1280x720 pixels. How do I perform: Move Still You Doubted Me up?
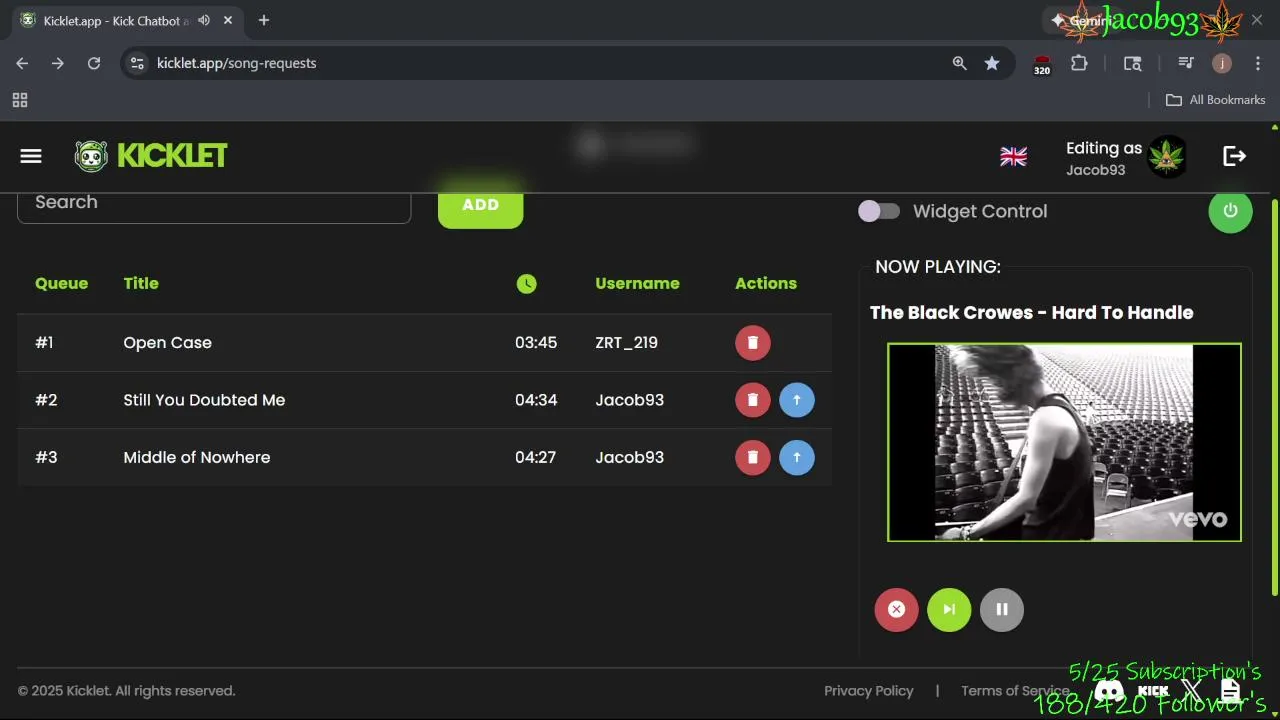click(x=797, y=400)
